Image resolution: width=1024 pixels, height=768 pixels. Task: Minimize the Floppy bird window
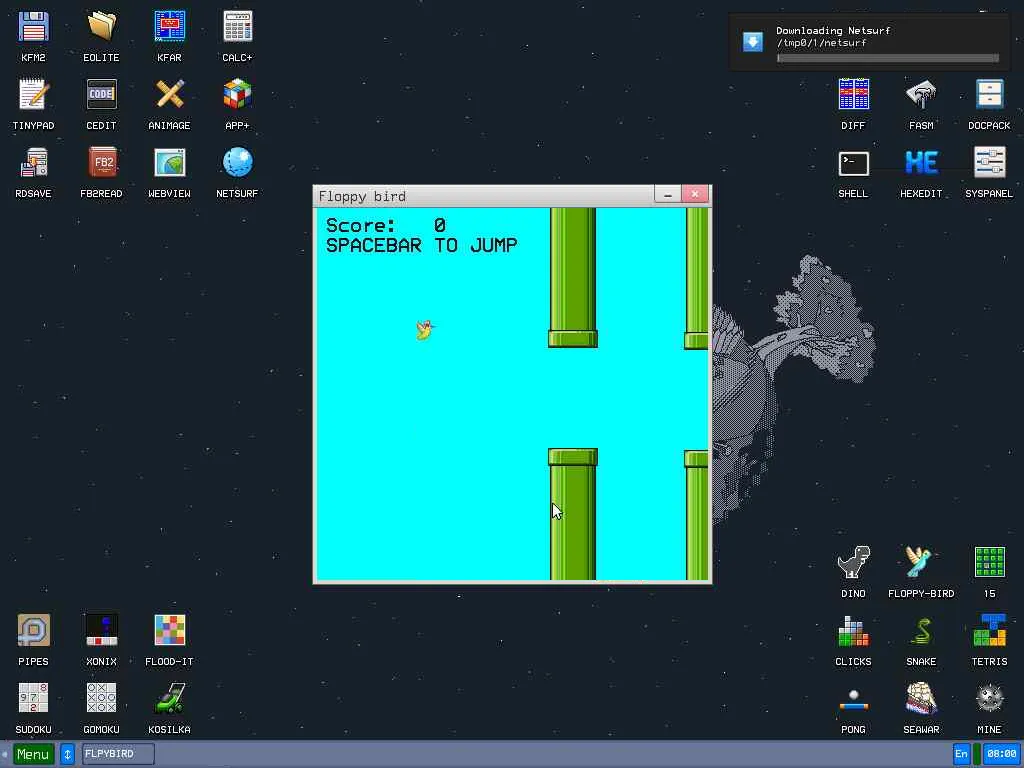click(x=667, y=195)
